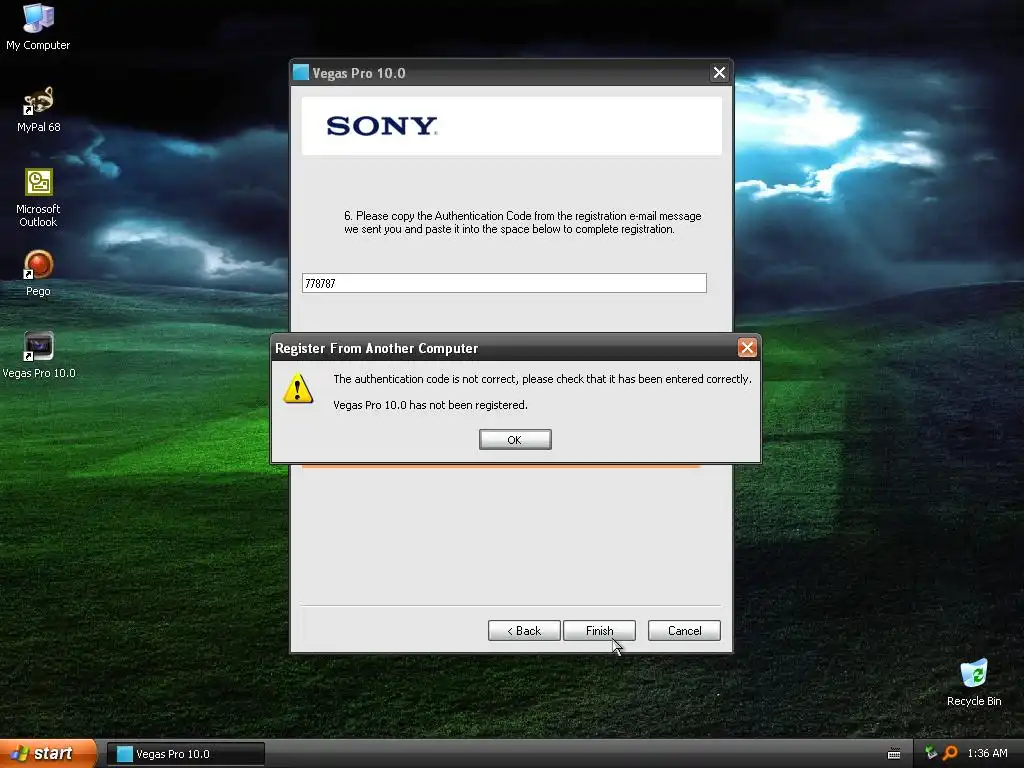Open My Computer desktop icon
1024x768 pixels.
38,26
